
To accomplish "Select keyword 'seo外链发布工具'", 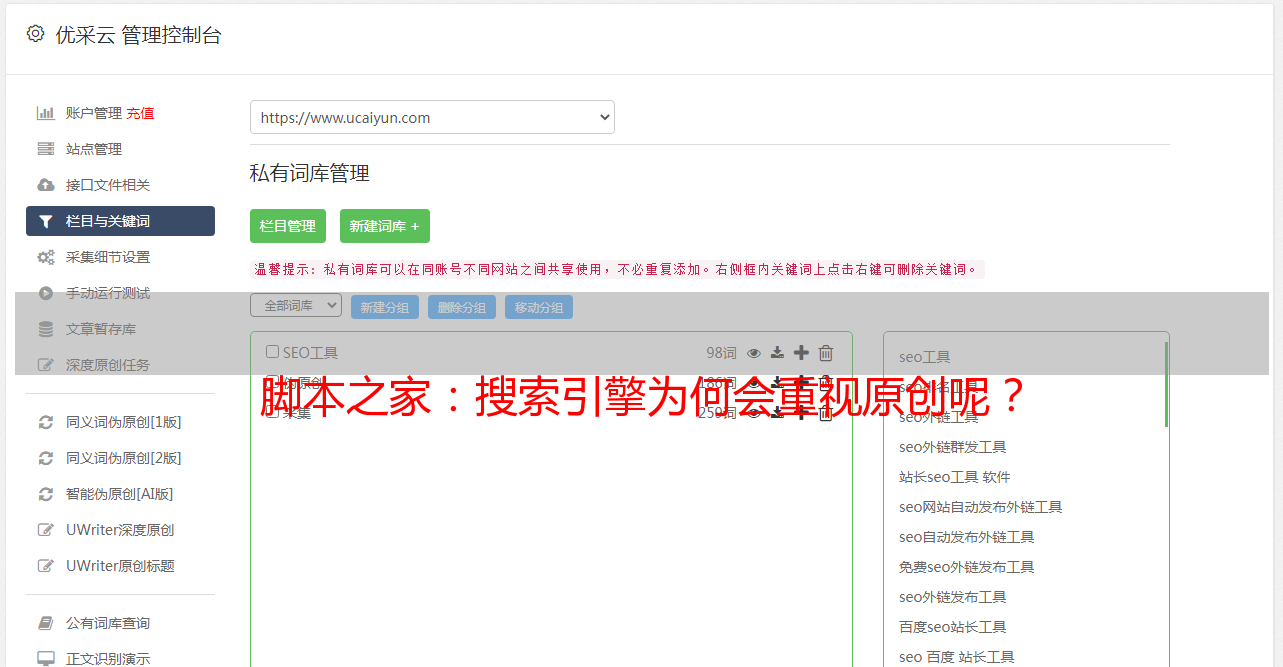I will tap(953, 597).
